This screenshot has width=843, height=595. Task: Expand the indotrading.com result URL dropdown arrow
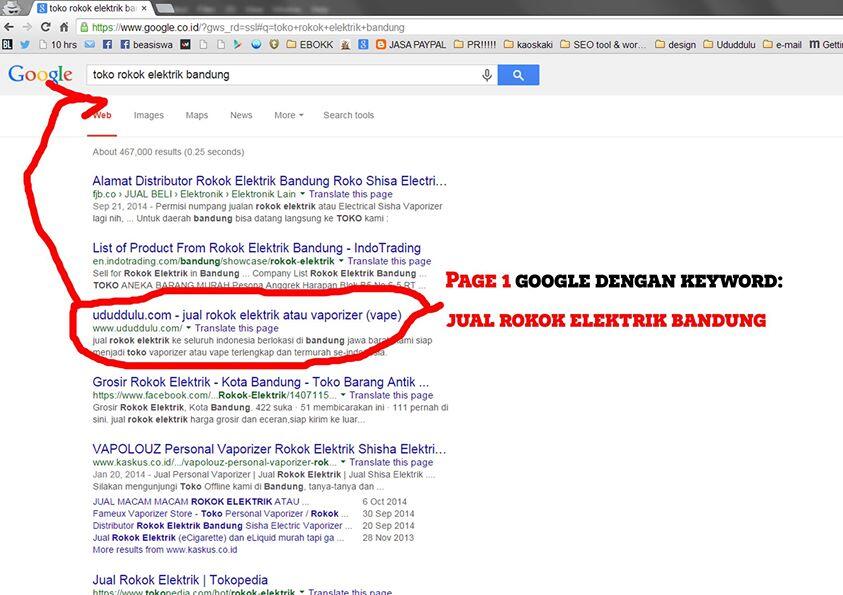pyautogui.click(x=341, y=261)
